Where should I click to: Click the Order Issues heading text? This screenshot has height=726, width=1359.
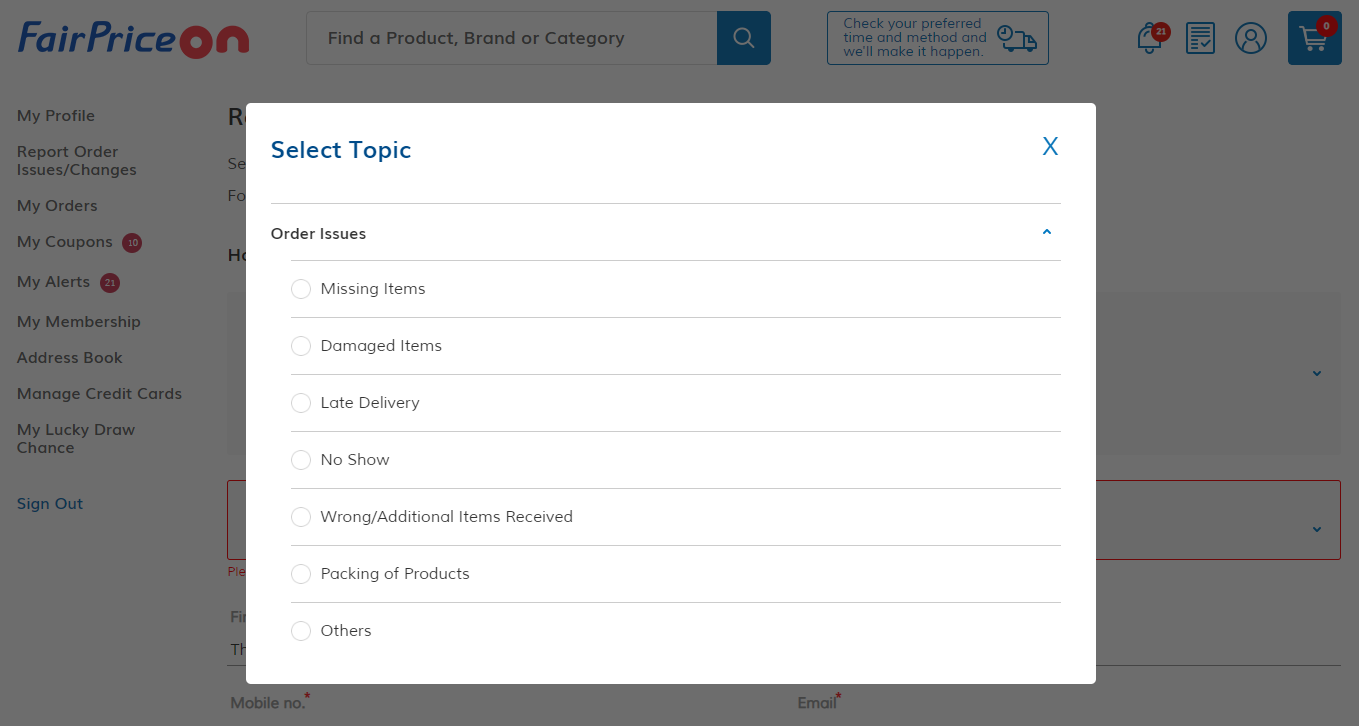click(318, 234)
